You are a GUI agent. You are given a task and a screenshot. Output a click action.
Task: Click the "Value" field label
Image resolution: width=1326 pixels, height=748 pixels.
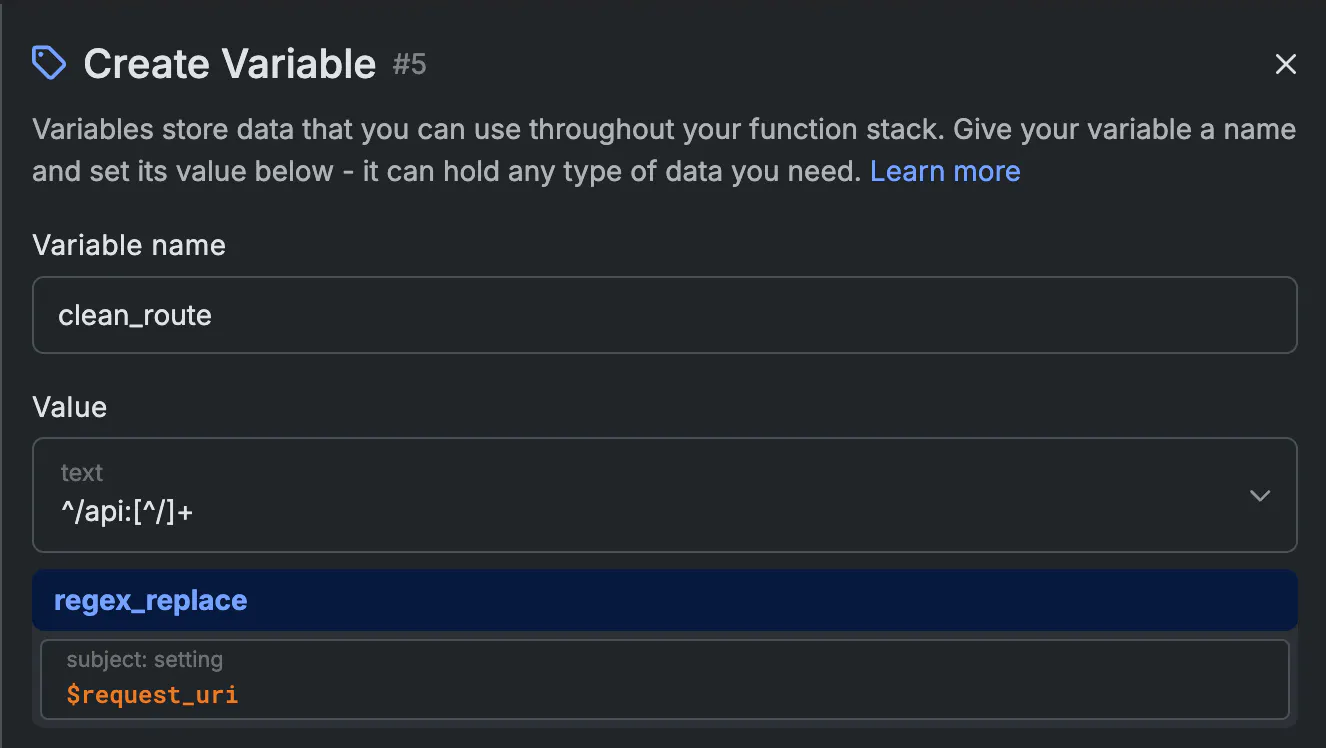coord(69,407)
